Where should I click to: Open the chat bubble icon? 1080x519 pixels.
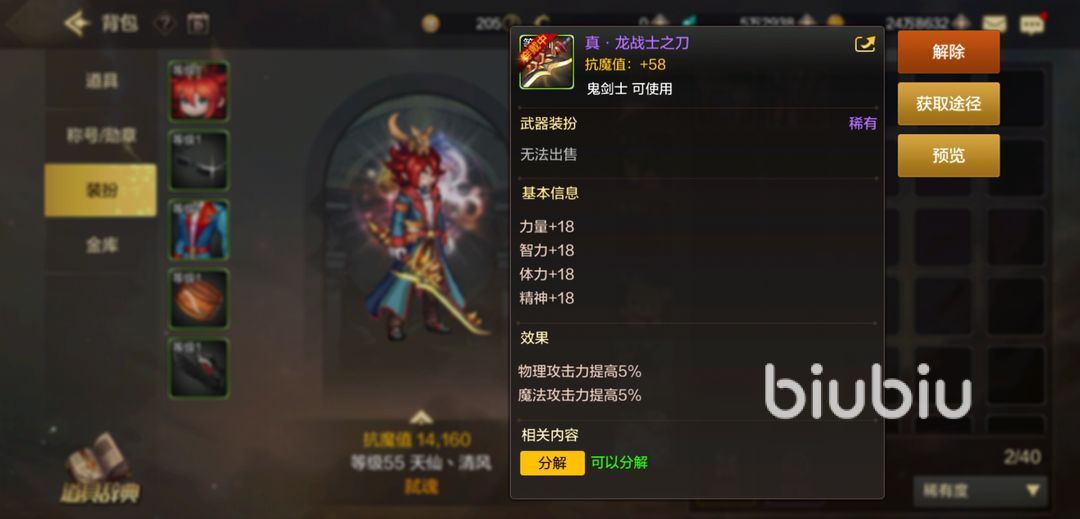tap(1031, 25)
